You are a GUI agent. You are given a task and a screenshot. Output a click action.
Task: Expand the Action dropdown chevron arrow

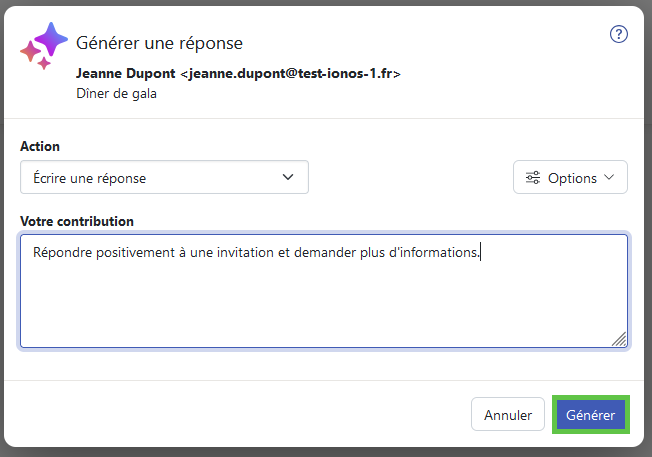click(288, 177)
